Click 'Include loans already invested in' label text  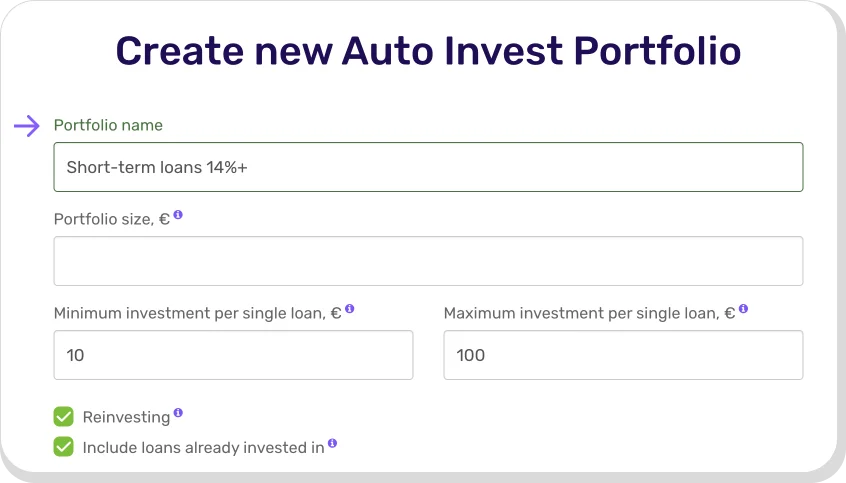[203, 447]
